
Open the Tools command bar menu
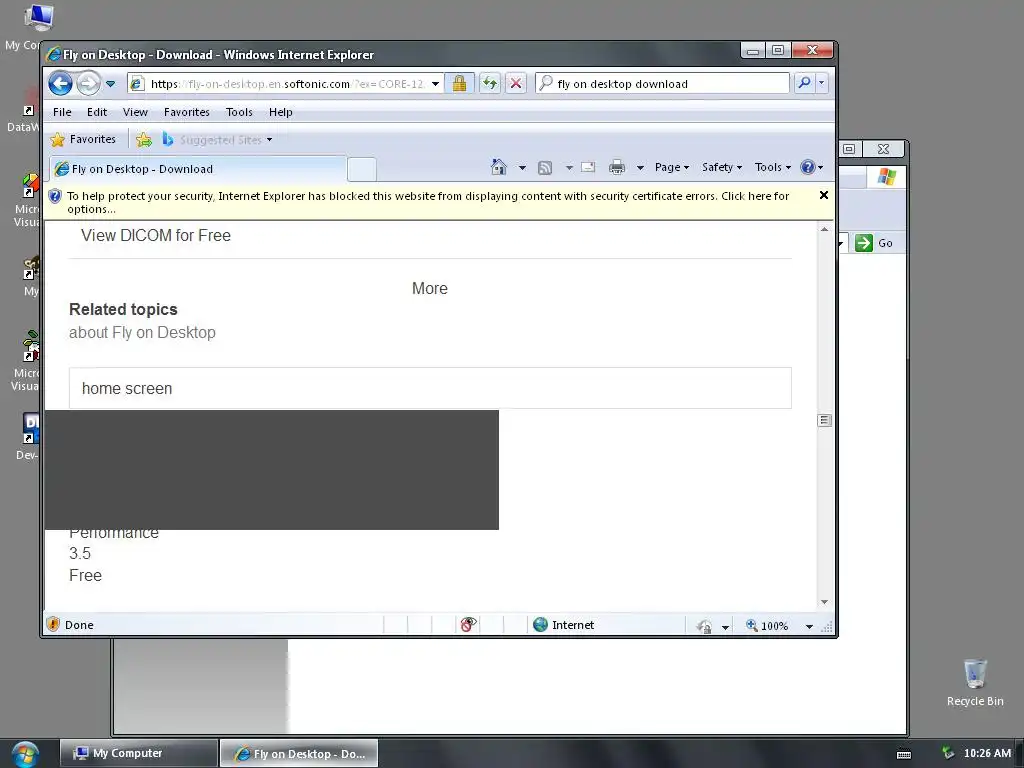(x=773, y=167)
